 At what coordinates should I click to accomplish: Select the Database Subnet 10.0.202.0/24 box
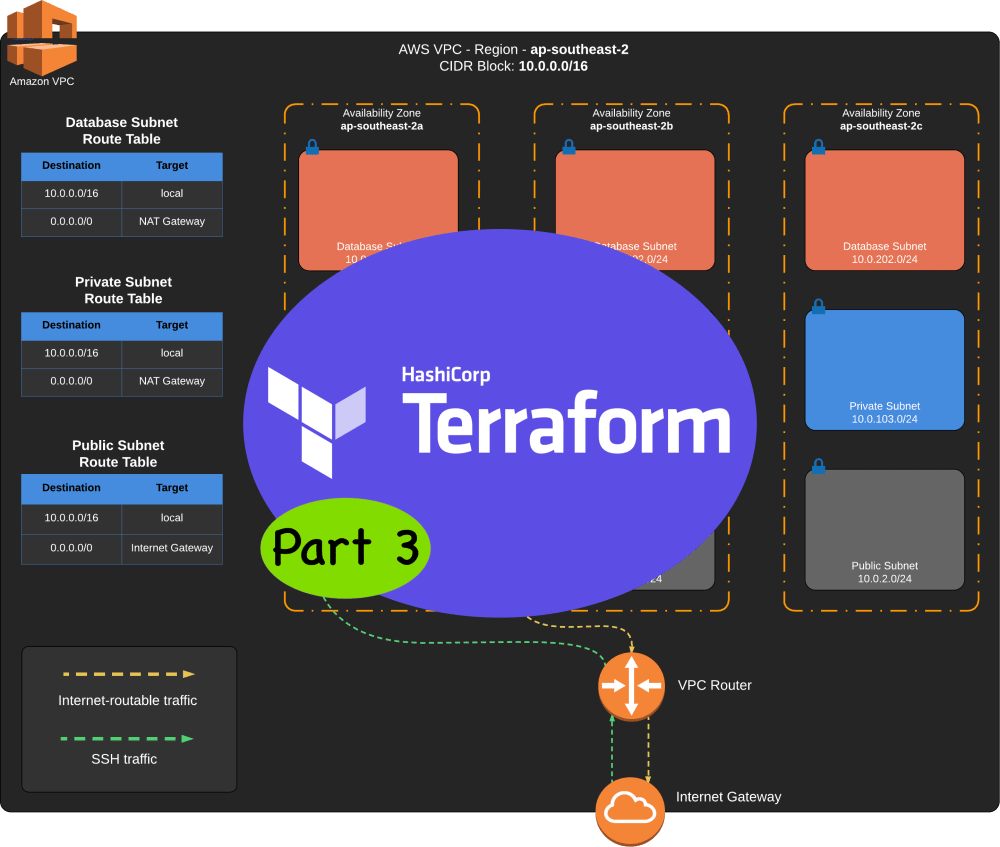point(885,210)
